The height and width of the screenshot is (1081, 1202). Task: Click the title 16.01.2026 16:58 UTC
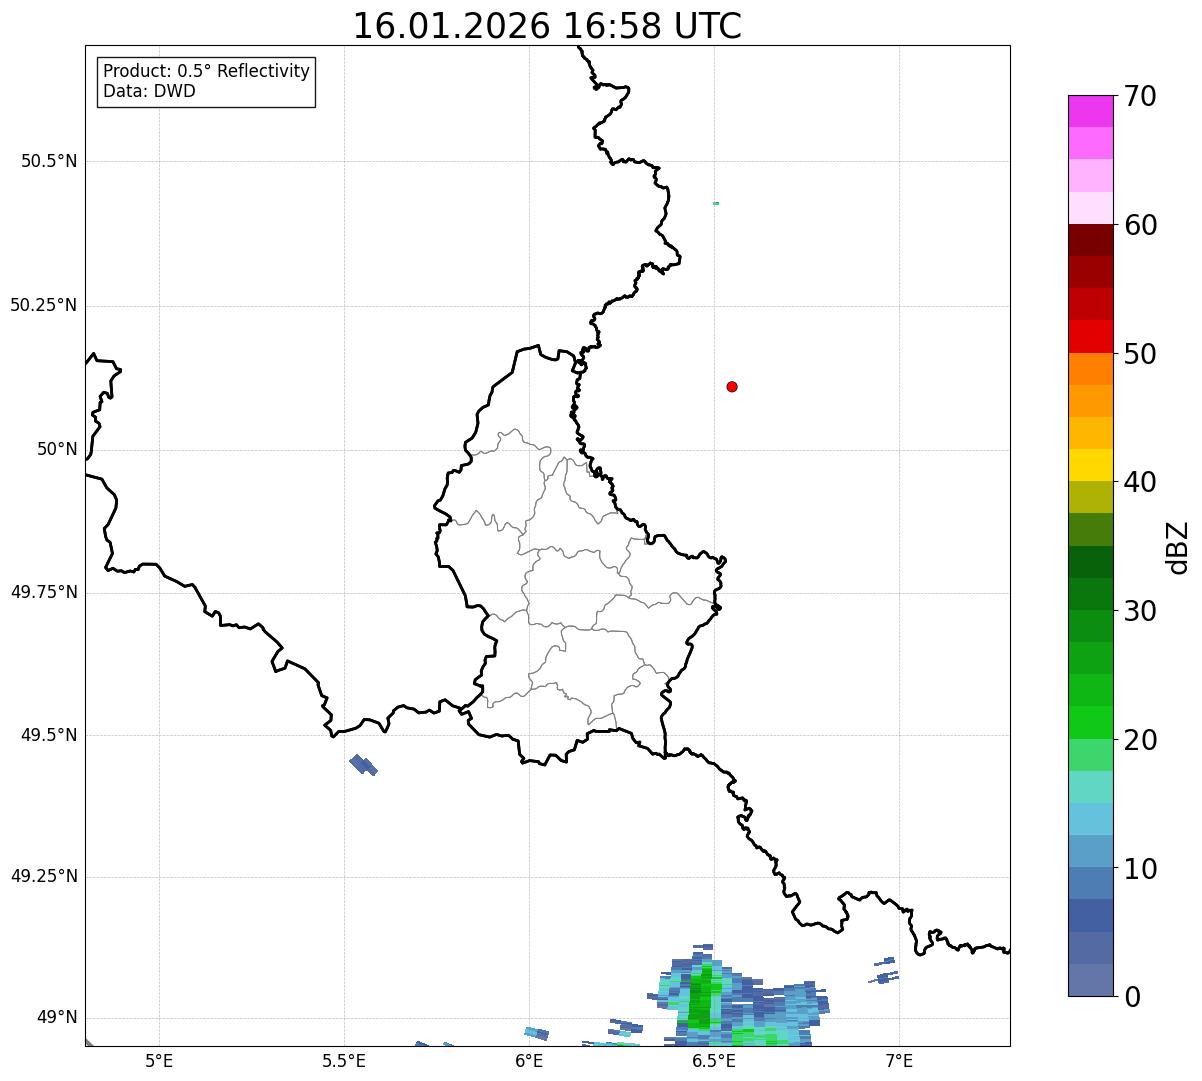click(547, 26)
